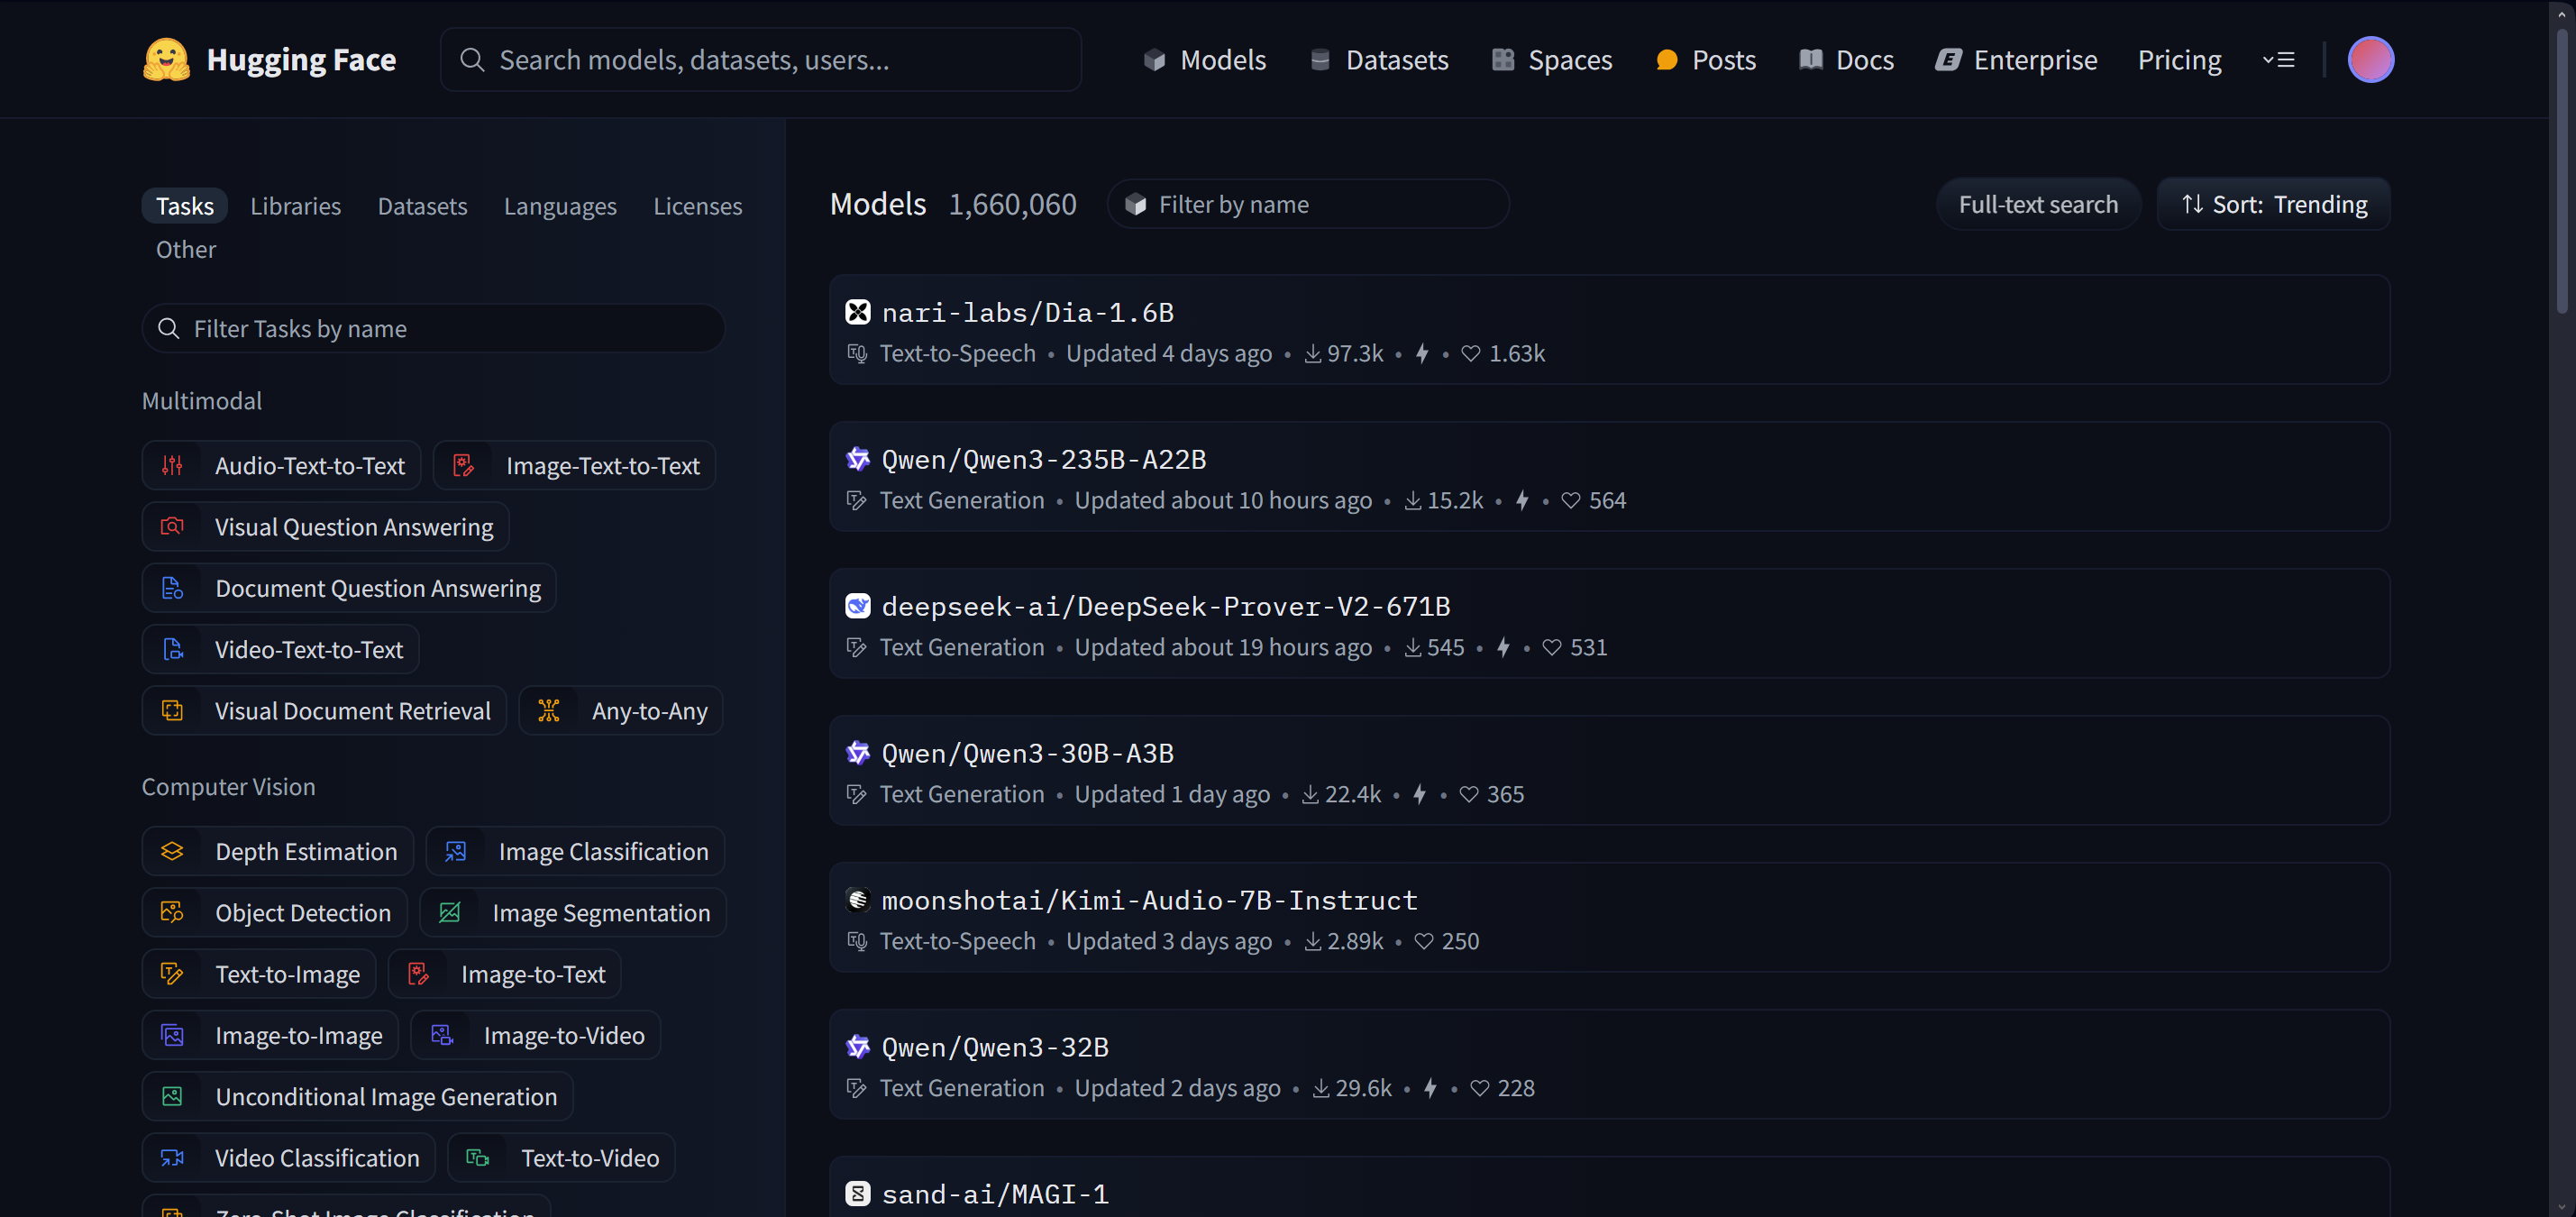Click the heart icon on Dia-1.6B row
The width and height of the screenshot is (2576, 1217).
[1470, 353]
